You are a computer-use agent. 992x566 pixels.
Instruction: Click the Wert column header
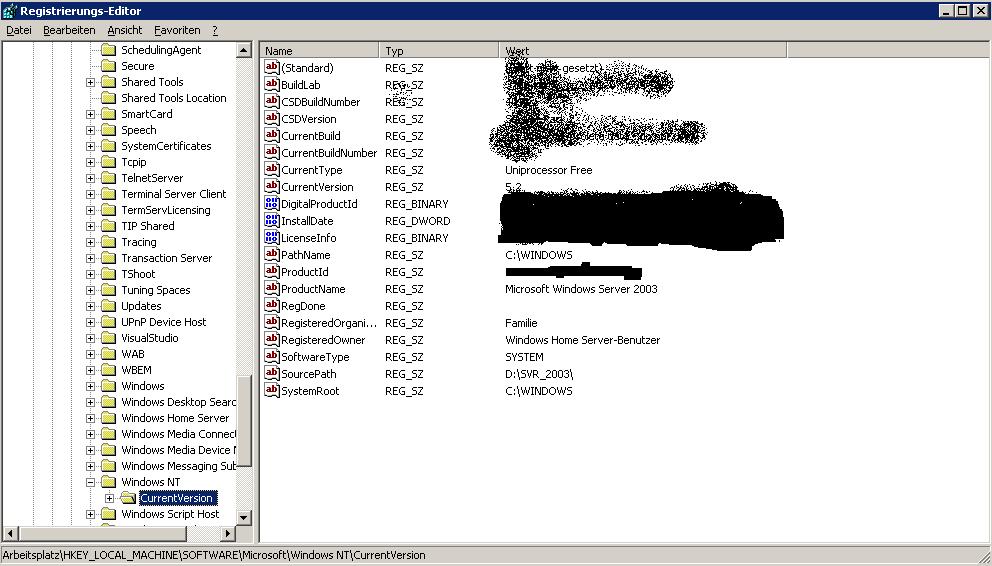coord(643,51)
